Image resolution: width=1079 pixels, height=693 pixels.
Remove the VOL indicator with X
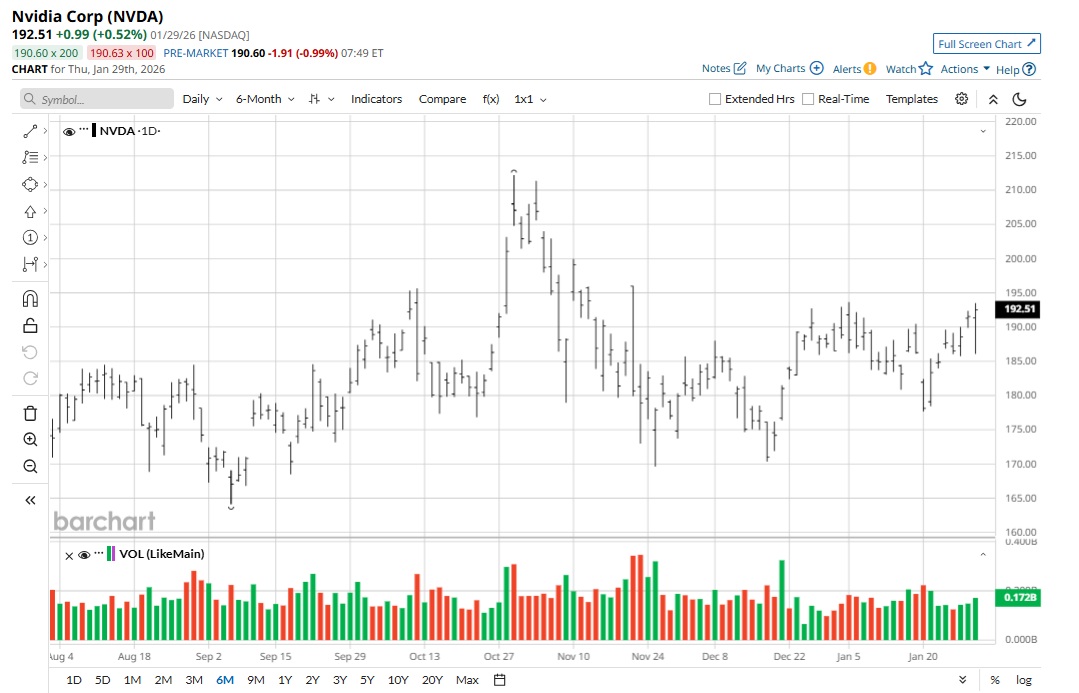69,555
